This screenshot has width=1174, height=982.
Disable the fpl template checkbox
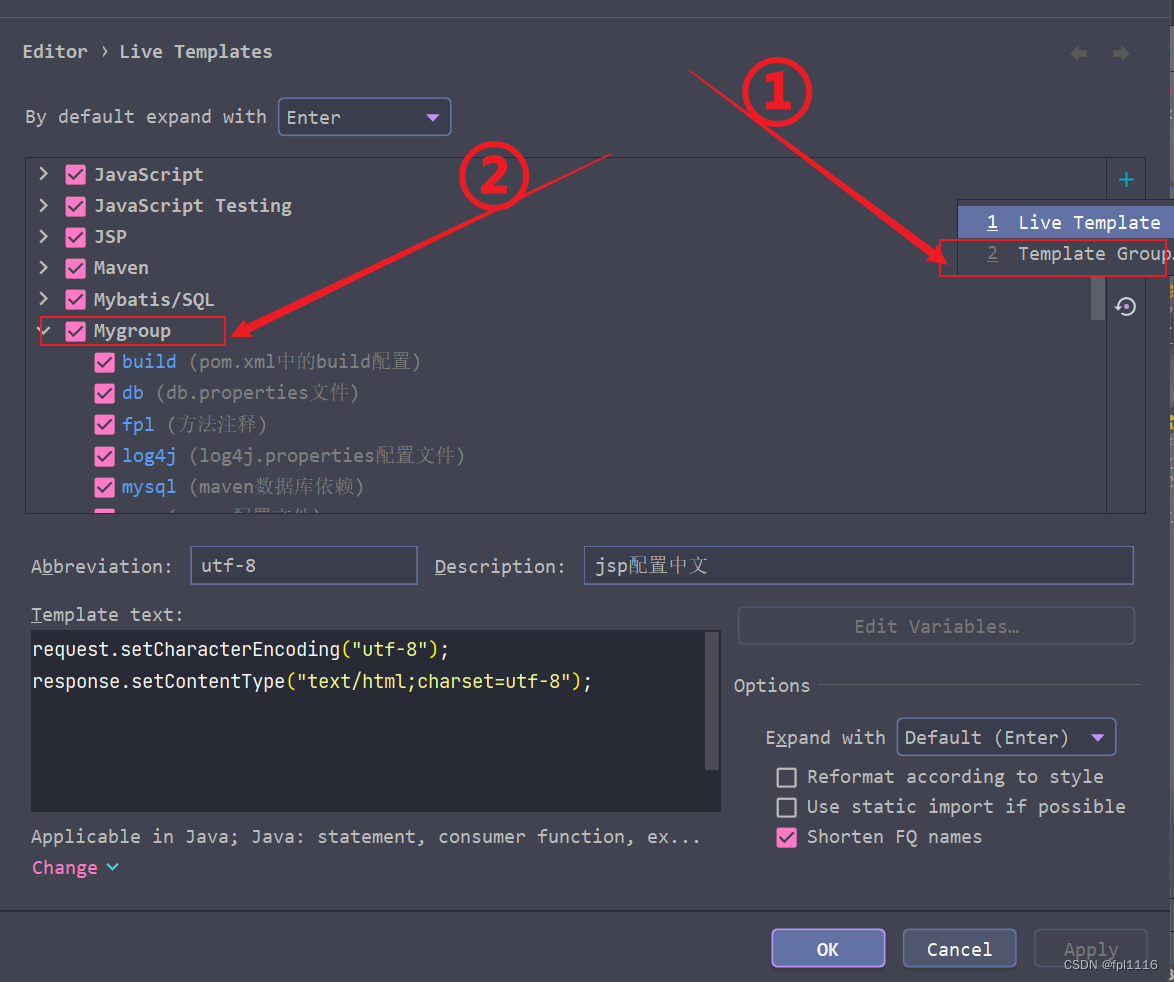click(104, 424)
